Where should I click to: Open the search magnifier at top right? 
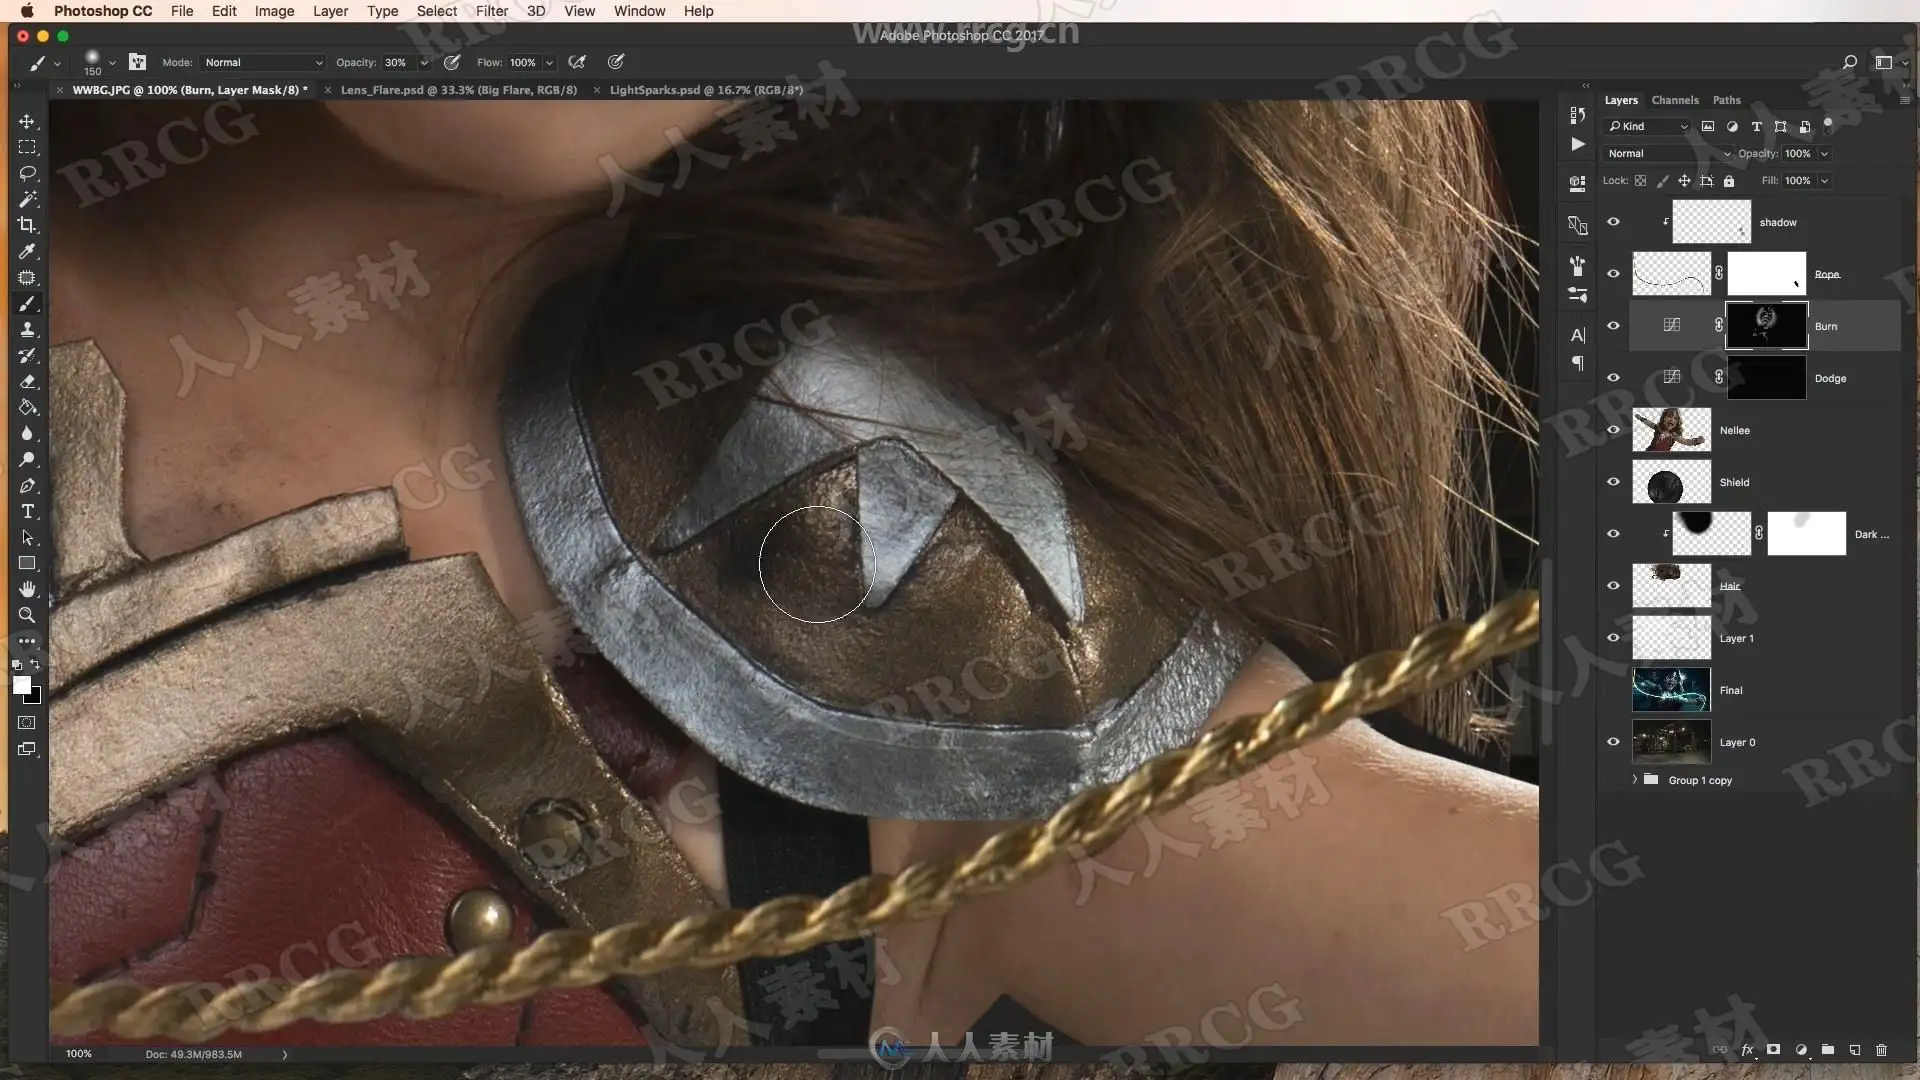point(1849,62)
